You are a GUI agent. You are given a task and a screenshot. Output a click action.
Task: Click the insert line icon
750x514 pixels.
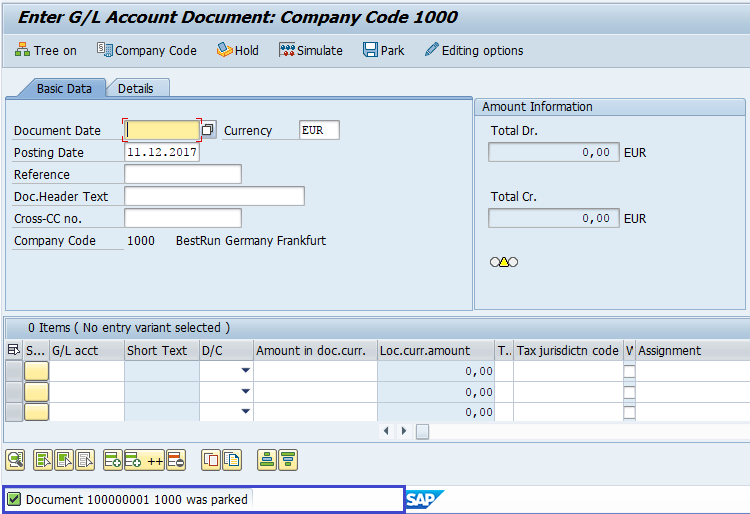112,460
